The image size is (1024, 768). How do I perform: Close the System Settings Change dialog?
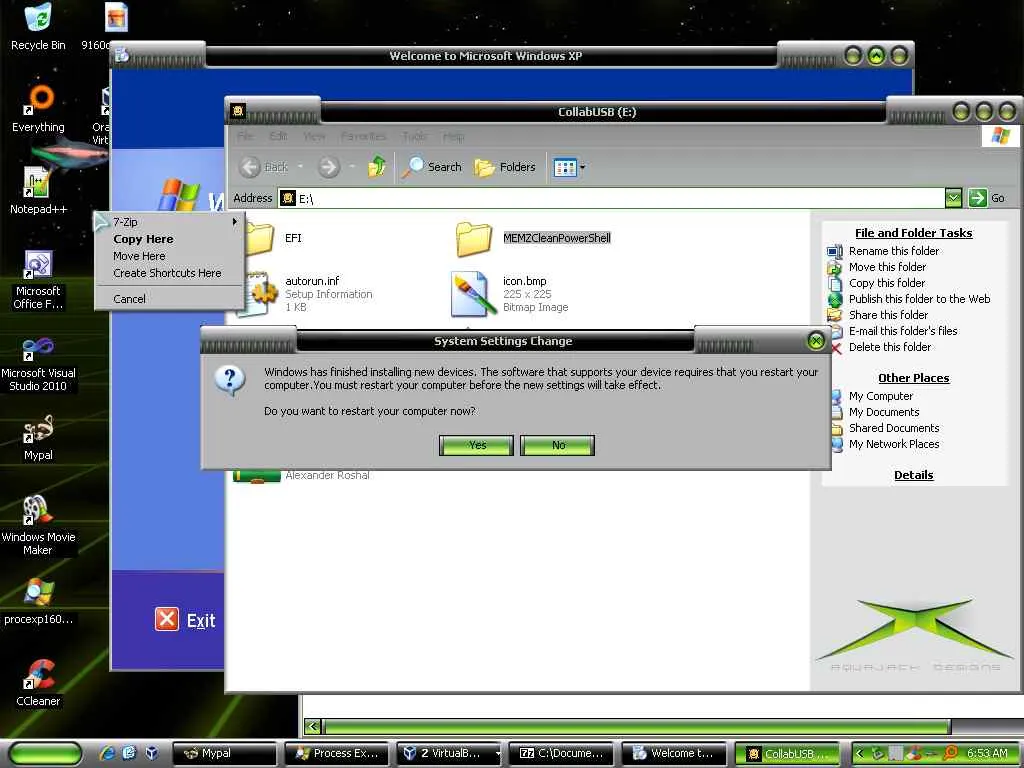click(x=816, y=340)
